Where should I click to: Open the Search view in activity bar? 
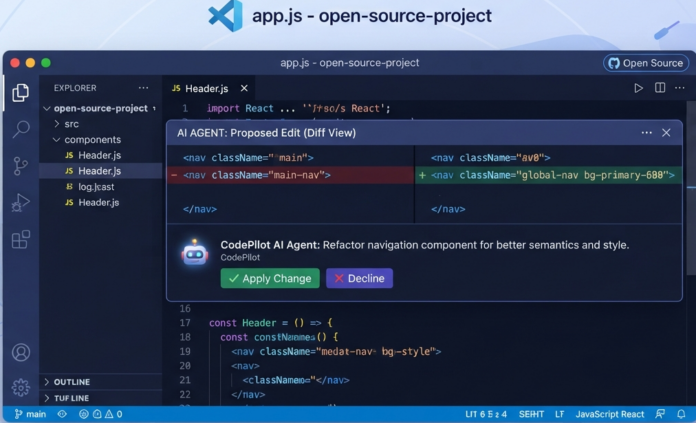tap(20, 129)
